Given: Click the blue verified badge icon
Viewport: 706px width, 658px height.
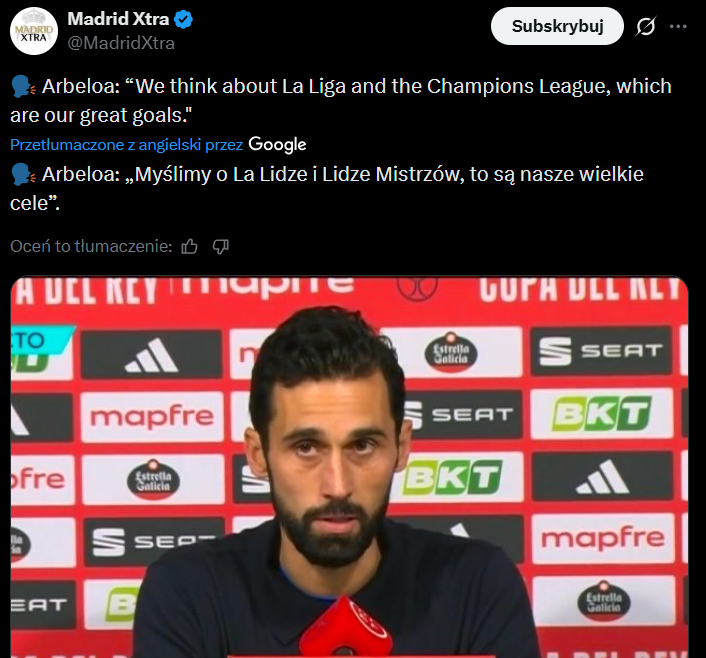Looking at the screenshot, I should 183,19.
